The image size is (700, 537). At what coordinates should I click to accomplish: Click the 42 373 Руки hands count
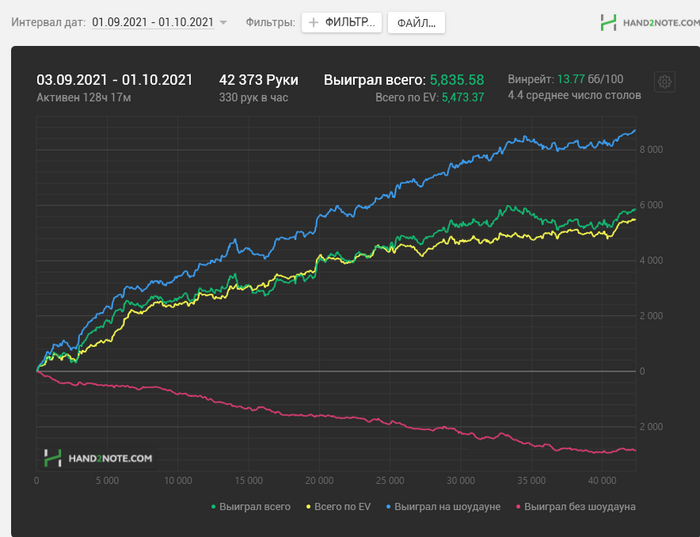click(x=258, y=80)
